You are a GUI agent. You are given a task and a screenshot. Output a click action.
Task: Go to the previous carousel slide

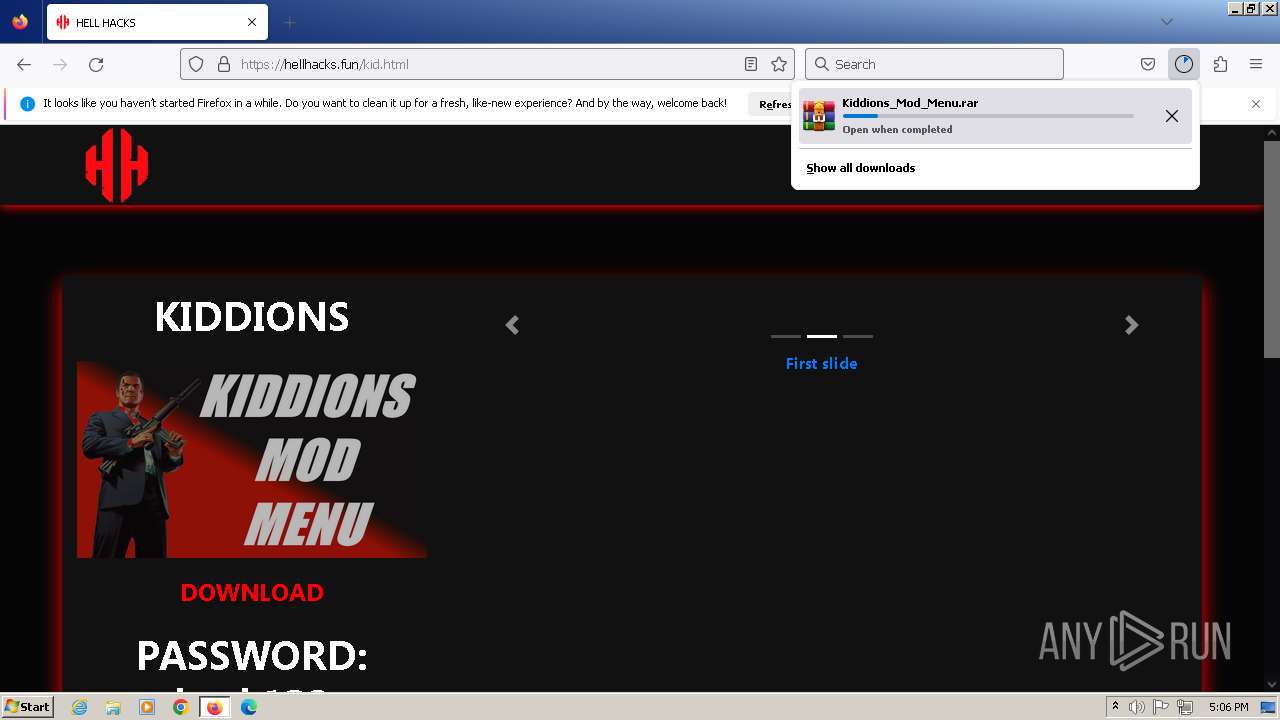[x=512, y=325]
